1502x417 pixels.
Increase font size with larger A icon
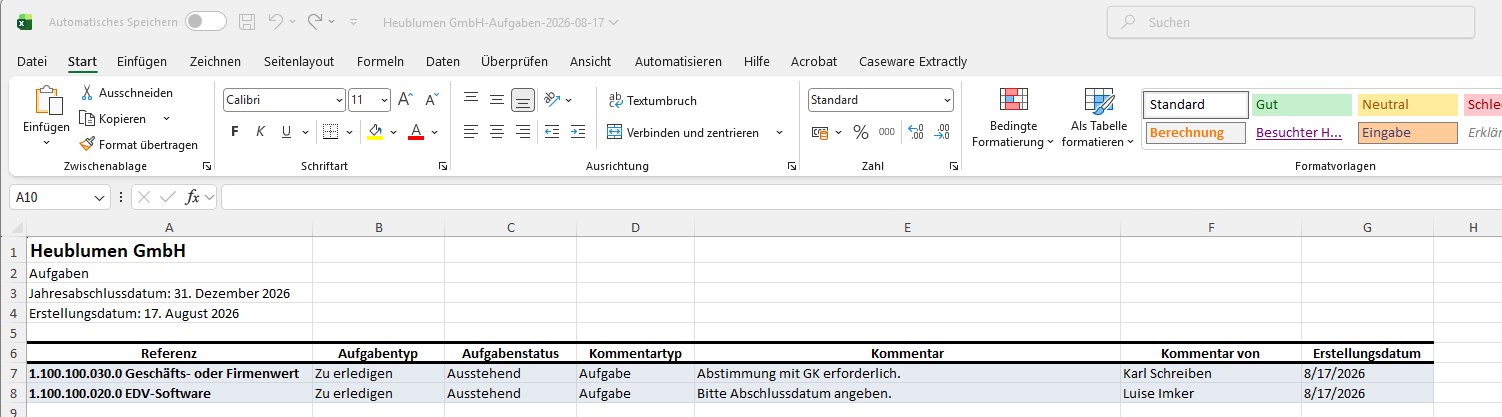coord(405,100)
